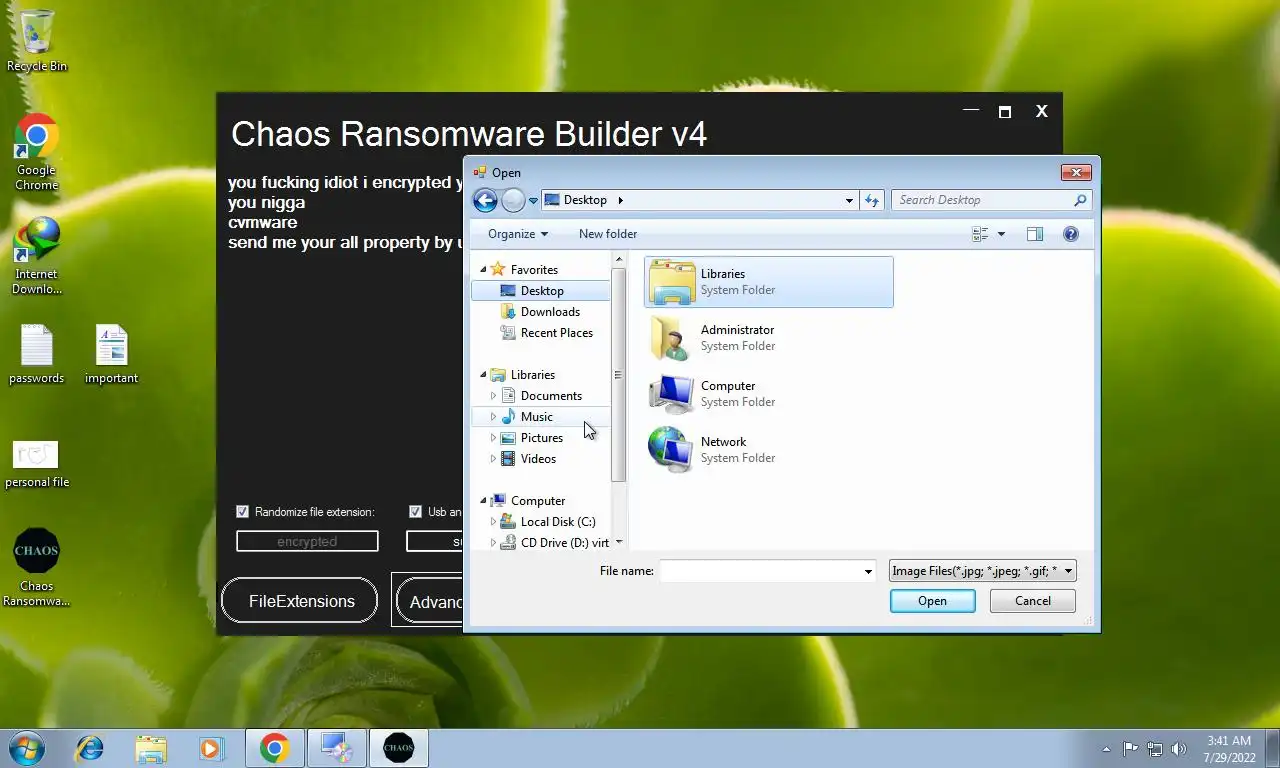Click the Cancel button

click(1033, 601)
